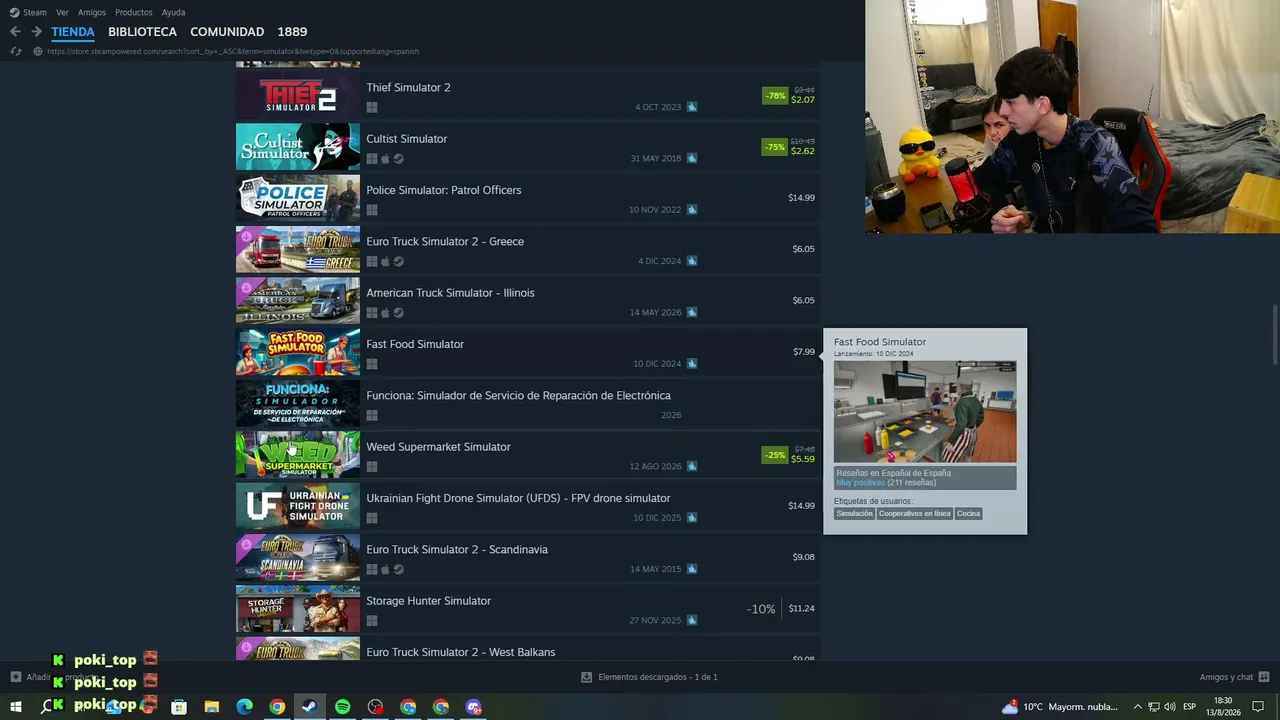Viewport: 1280px width, 720px height.
Task: Open Euro Truck Simulator 2 - Scandinavia title
Action: (x=457, y=550)
